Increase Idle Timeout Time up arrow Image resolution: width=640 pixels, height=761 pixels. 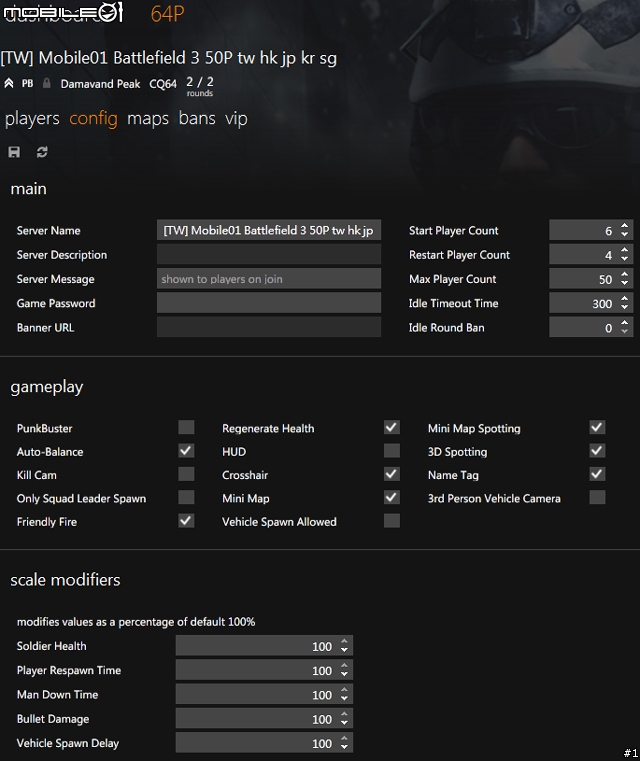[624, 298]
